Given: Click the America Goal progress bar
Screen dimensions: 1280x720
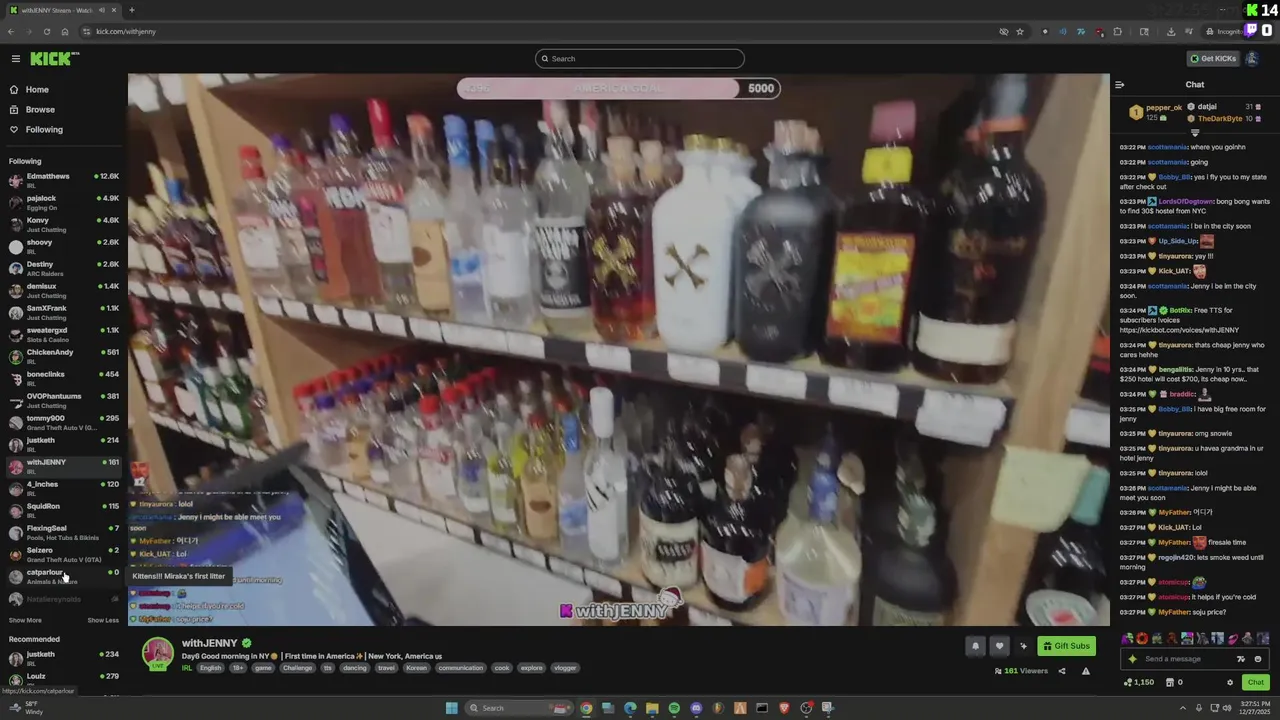Looking at the screenshot, I should [x=618, y=89].
